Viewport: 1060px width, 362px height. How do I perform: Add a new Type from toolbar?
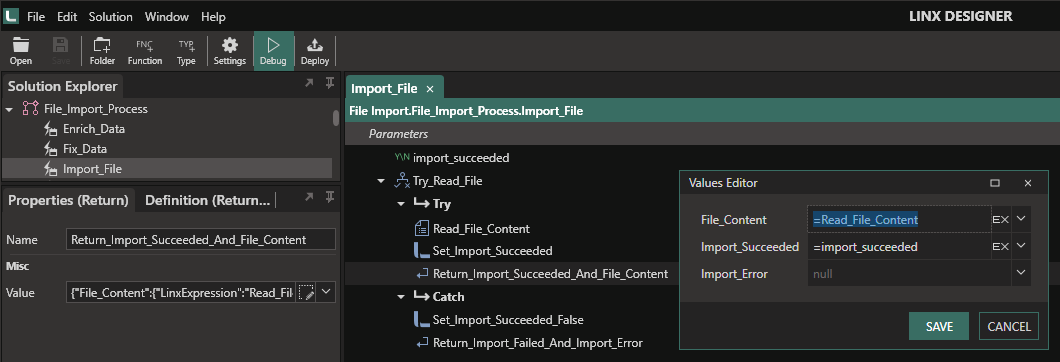pos(186,51)
